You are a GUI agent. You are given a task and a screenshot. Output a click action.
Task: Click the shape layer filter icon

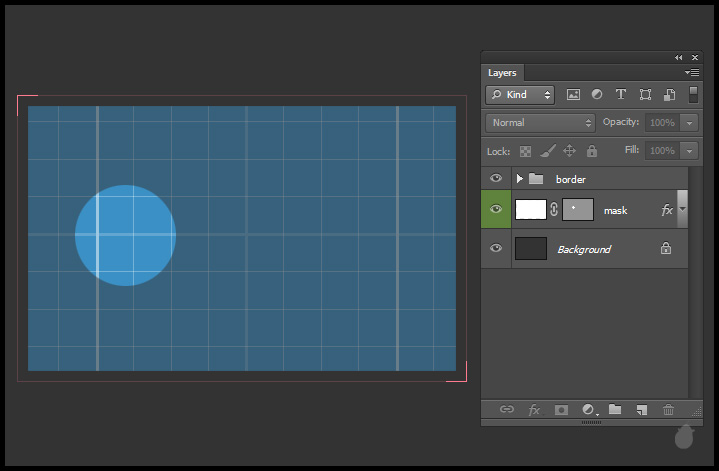[x=645, y=95]
